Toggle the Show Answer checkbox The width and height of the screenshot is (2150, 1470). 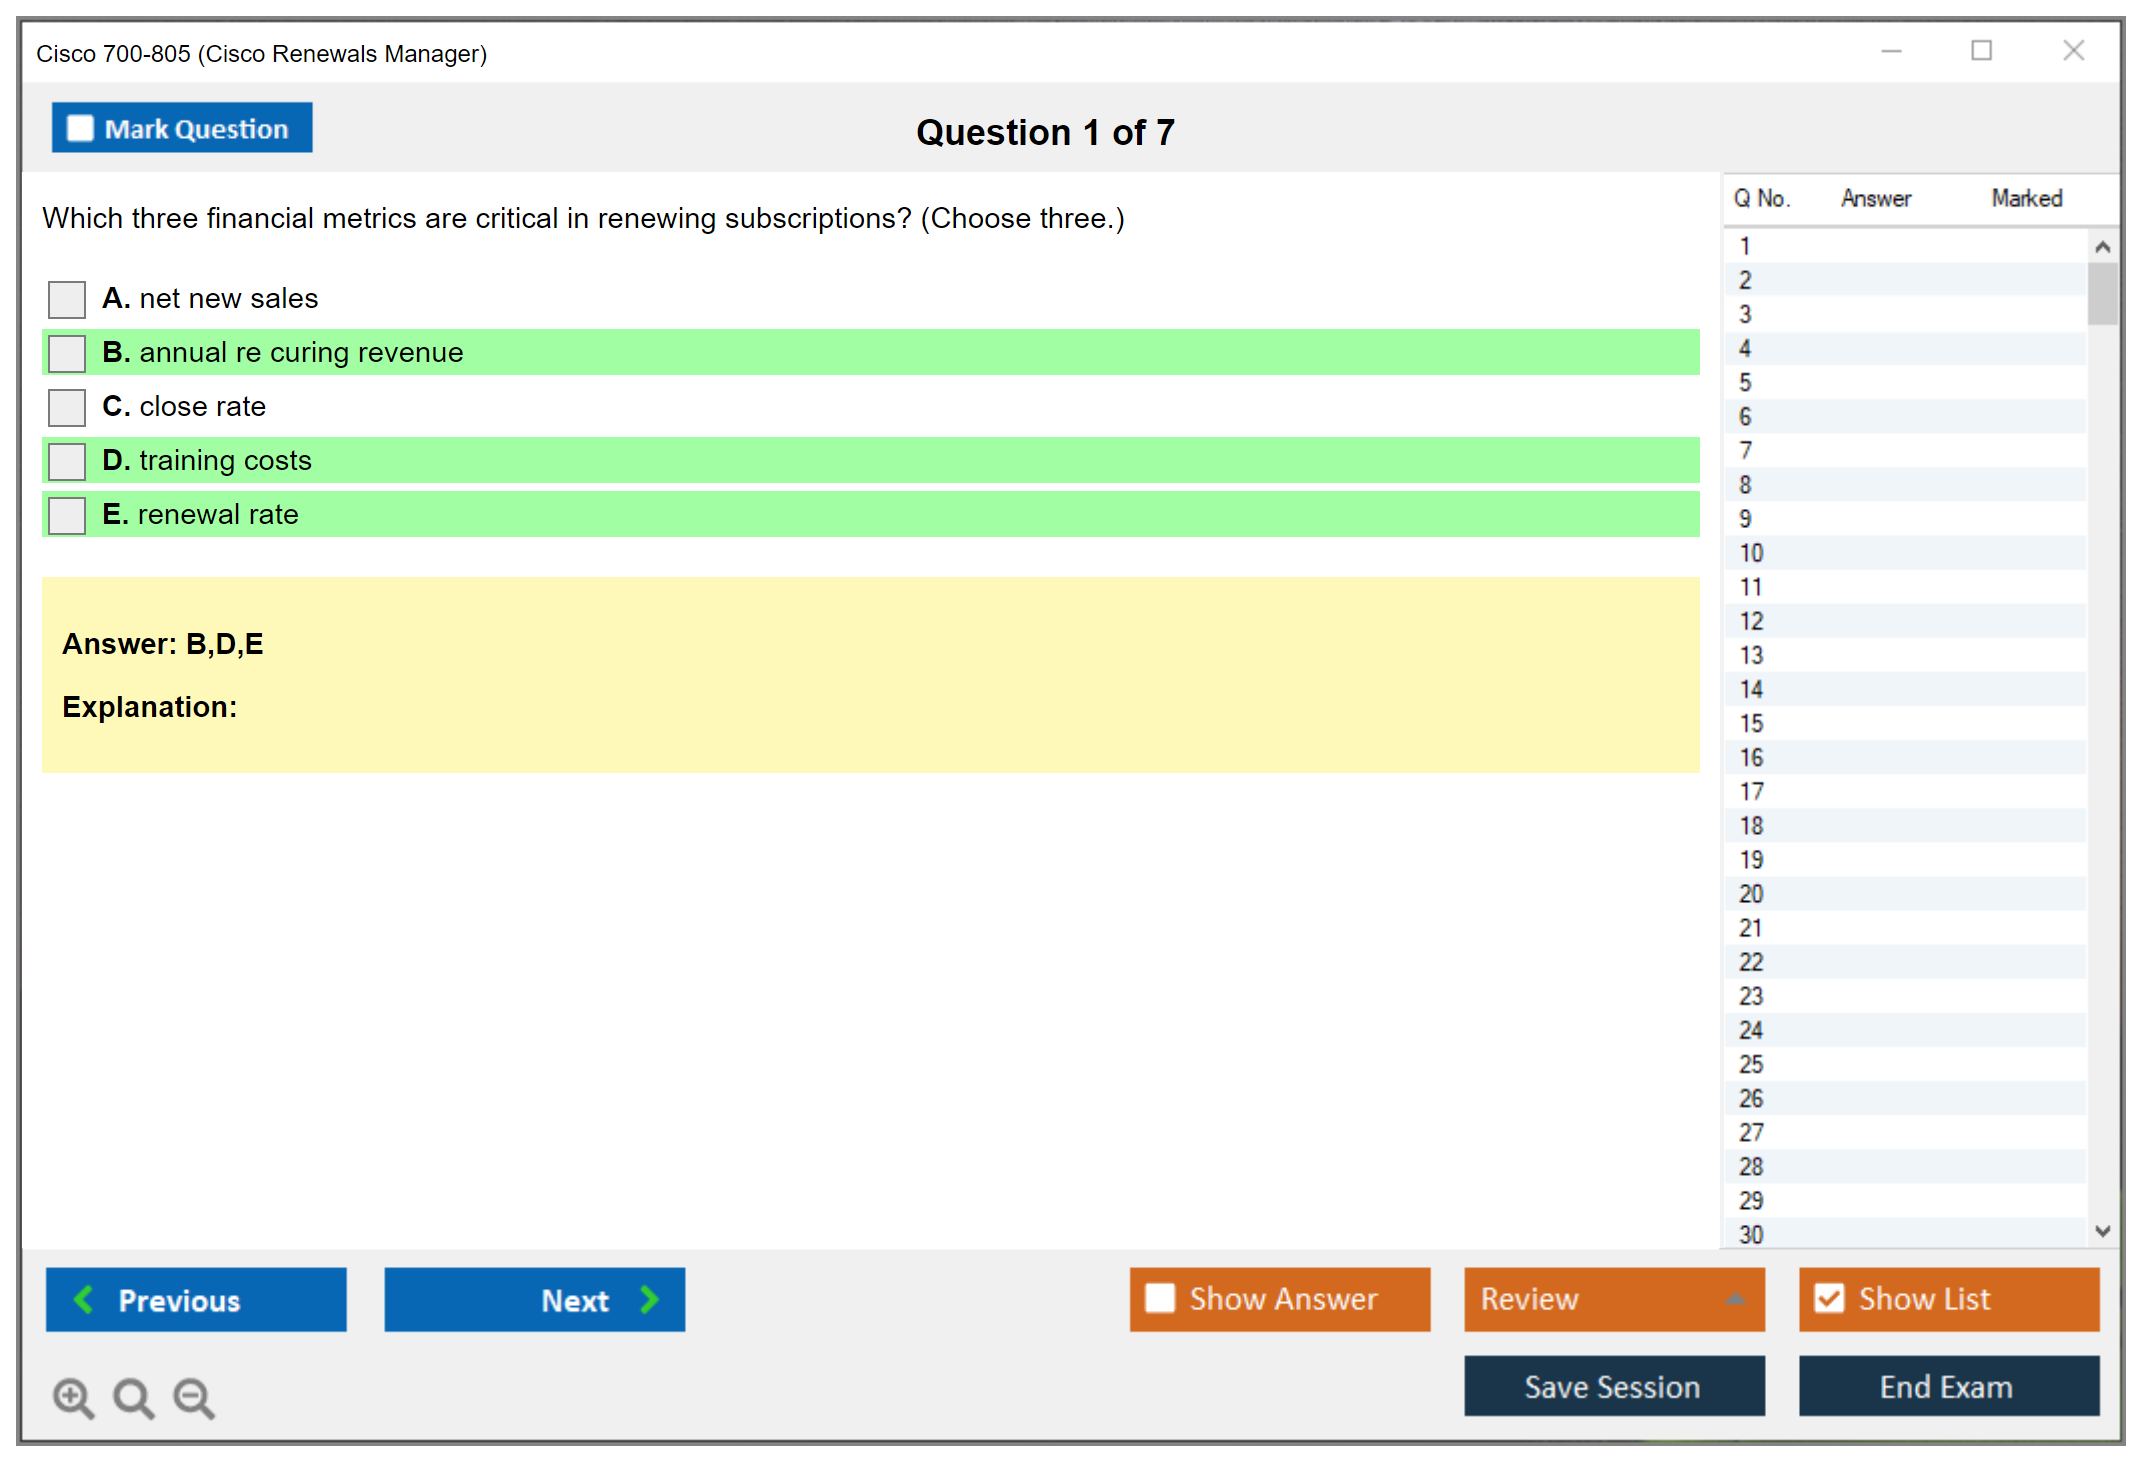click(1160, 1298)
